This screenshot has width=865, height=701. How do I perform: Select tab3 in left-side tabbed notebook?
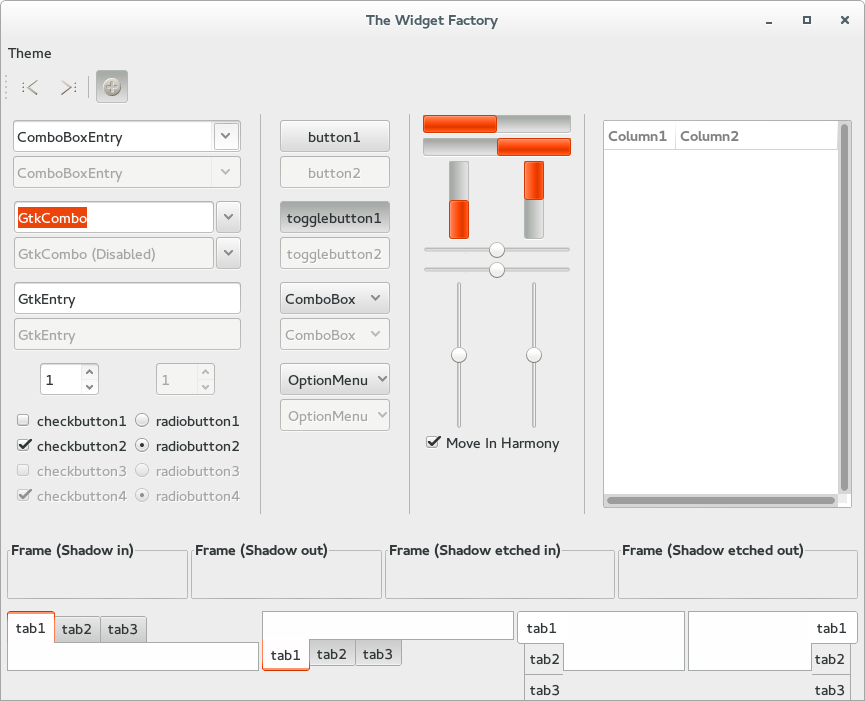pyautogui.click(x=544, y=689)
